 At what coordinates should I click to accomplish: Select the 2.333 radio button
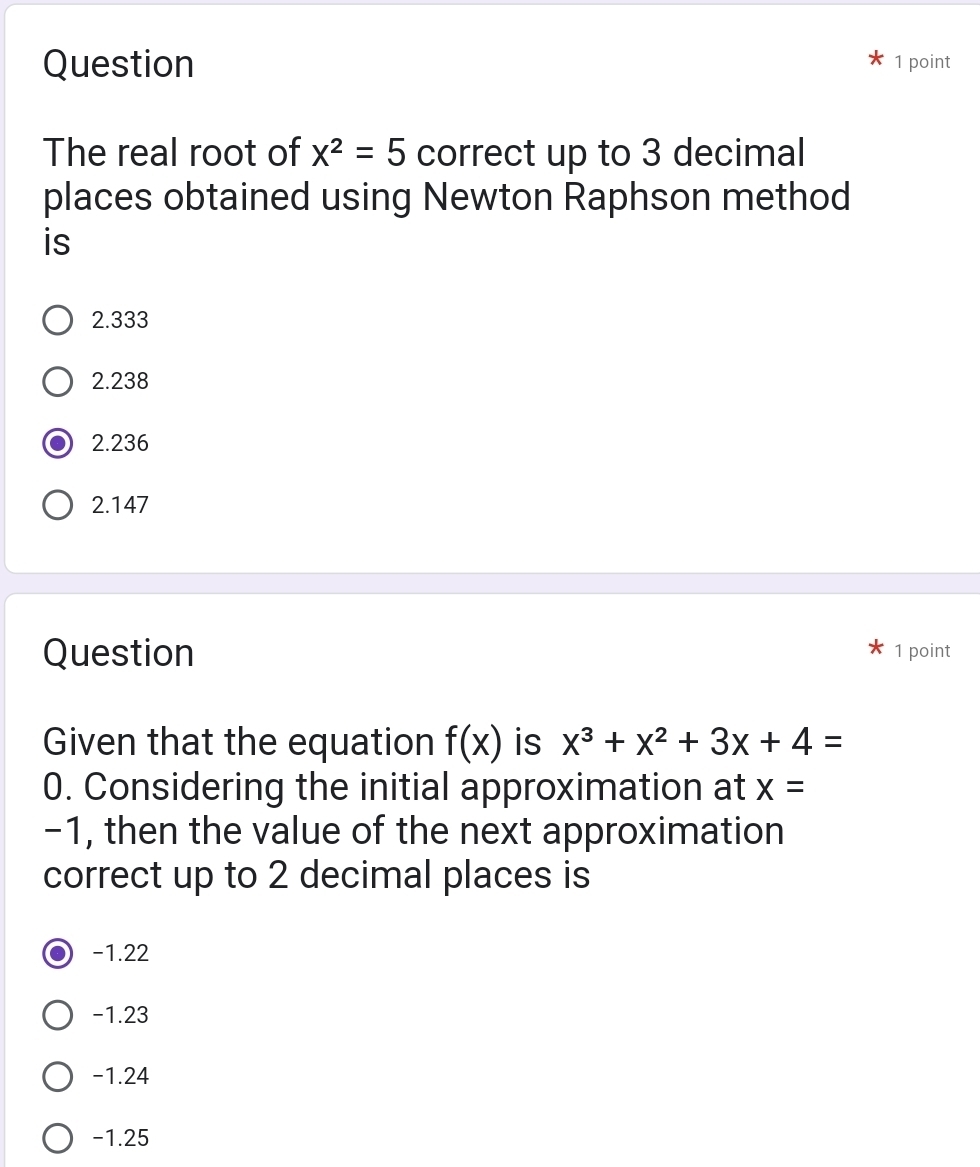point(58,321)
